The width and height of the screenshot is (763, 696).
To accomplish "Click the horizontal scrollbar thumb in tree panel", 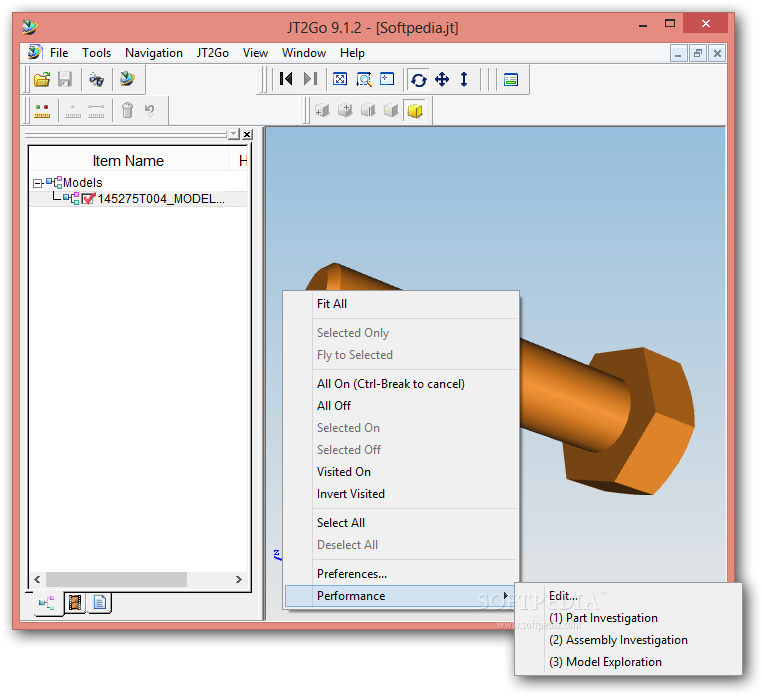I will coord(116,579).
